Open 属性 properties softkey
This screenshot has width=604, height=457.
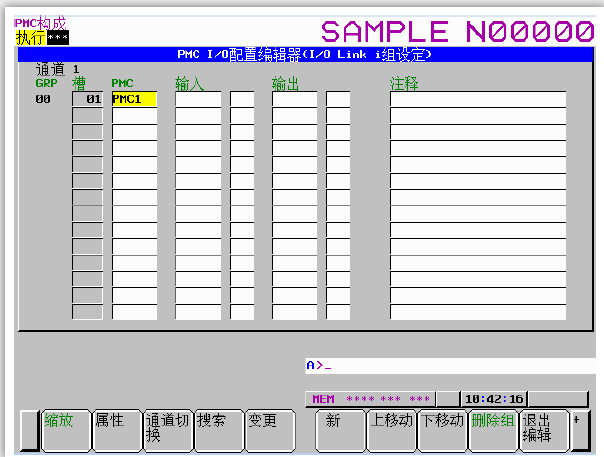click(116, 427)
